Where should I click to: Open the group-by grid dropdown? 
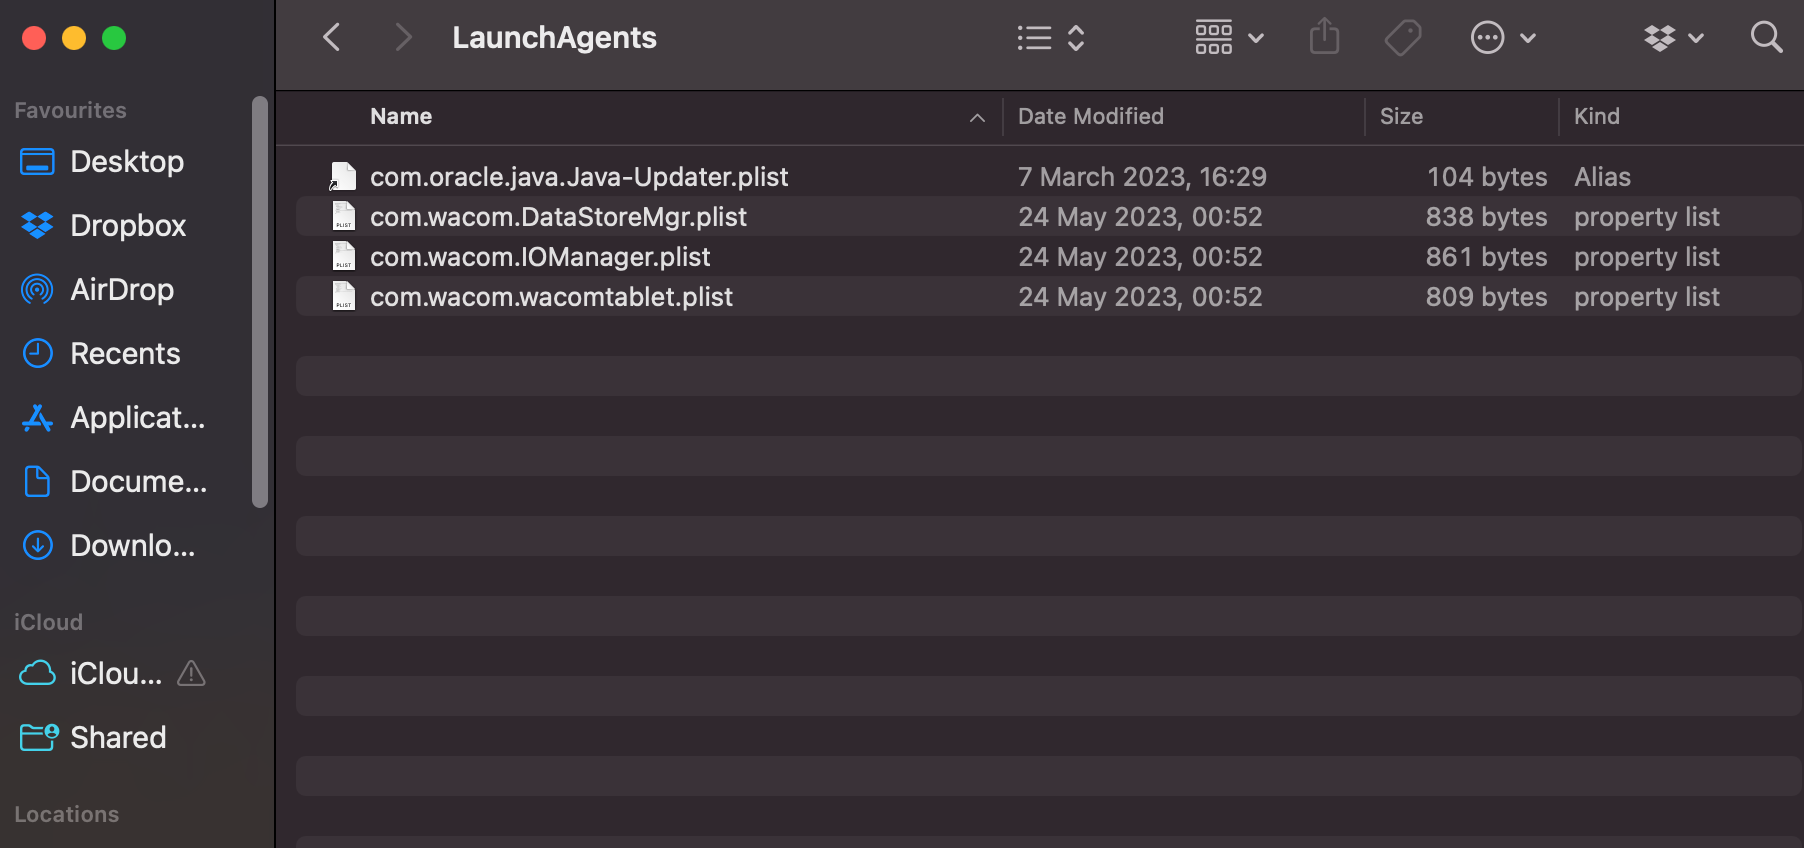click(1229, 38)
